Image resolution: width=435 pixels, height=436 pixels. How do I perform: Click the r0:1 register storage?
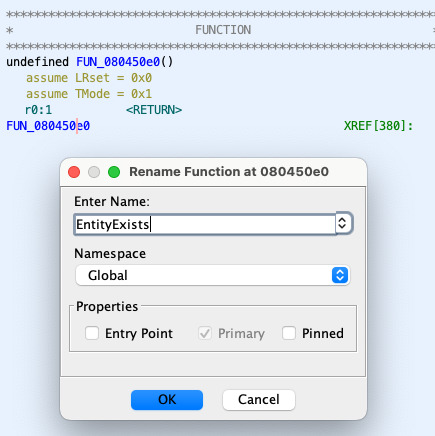pos(39,110)
